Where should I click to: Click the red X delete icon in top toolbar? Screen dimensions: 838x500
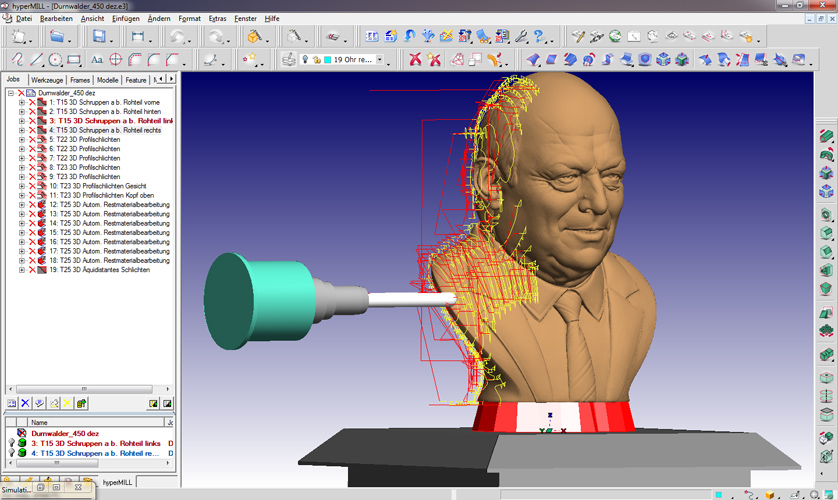[x=415, y=60]
